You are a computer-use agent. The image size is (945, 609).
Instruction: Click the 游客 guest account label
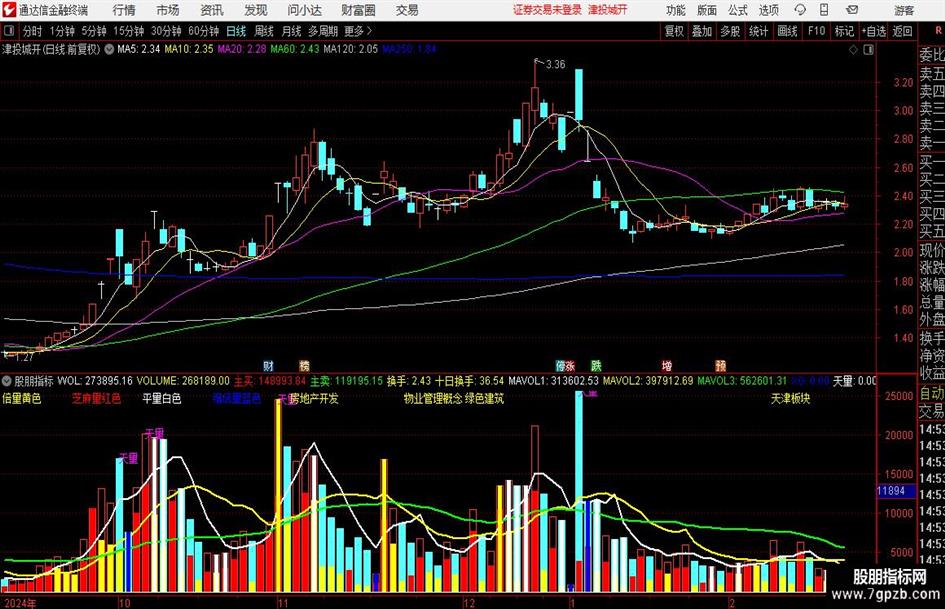(x=904, y=10)
